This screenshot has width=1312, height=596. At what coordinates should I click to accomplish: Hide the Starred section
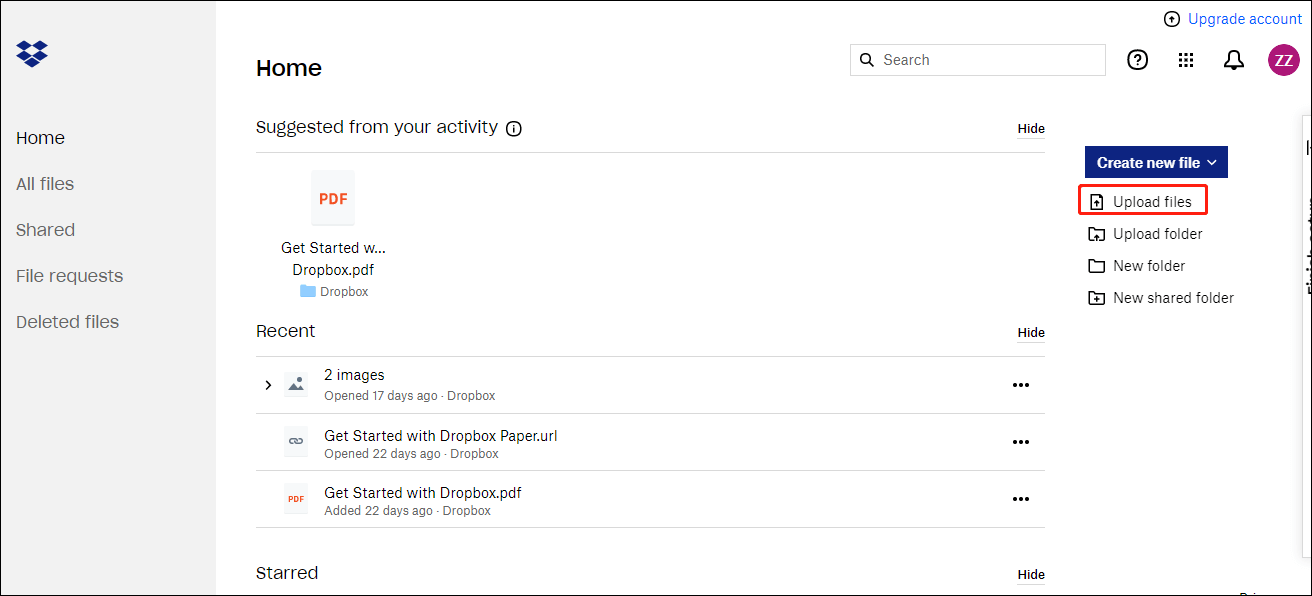tap(1030, 574)
